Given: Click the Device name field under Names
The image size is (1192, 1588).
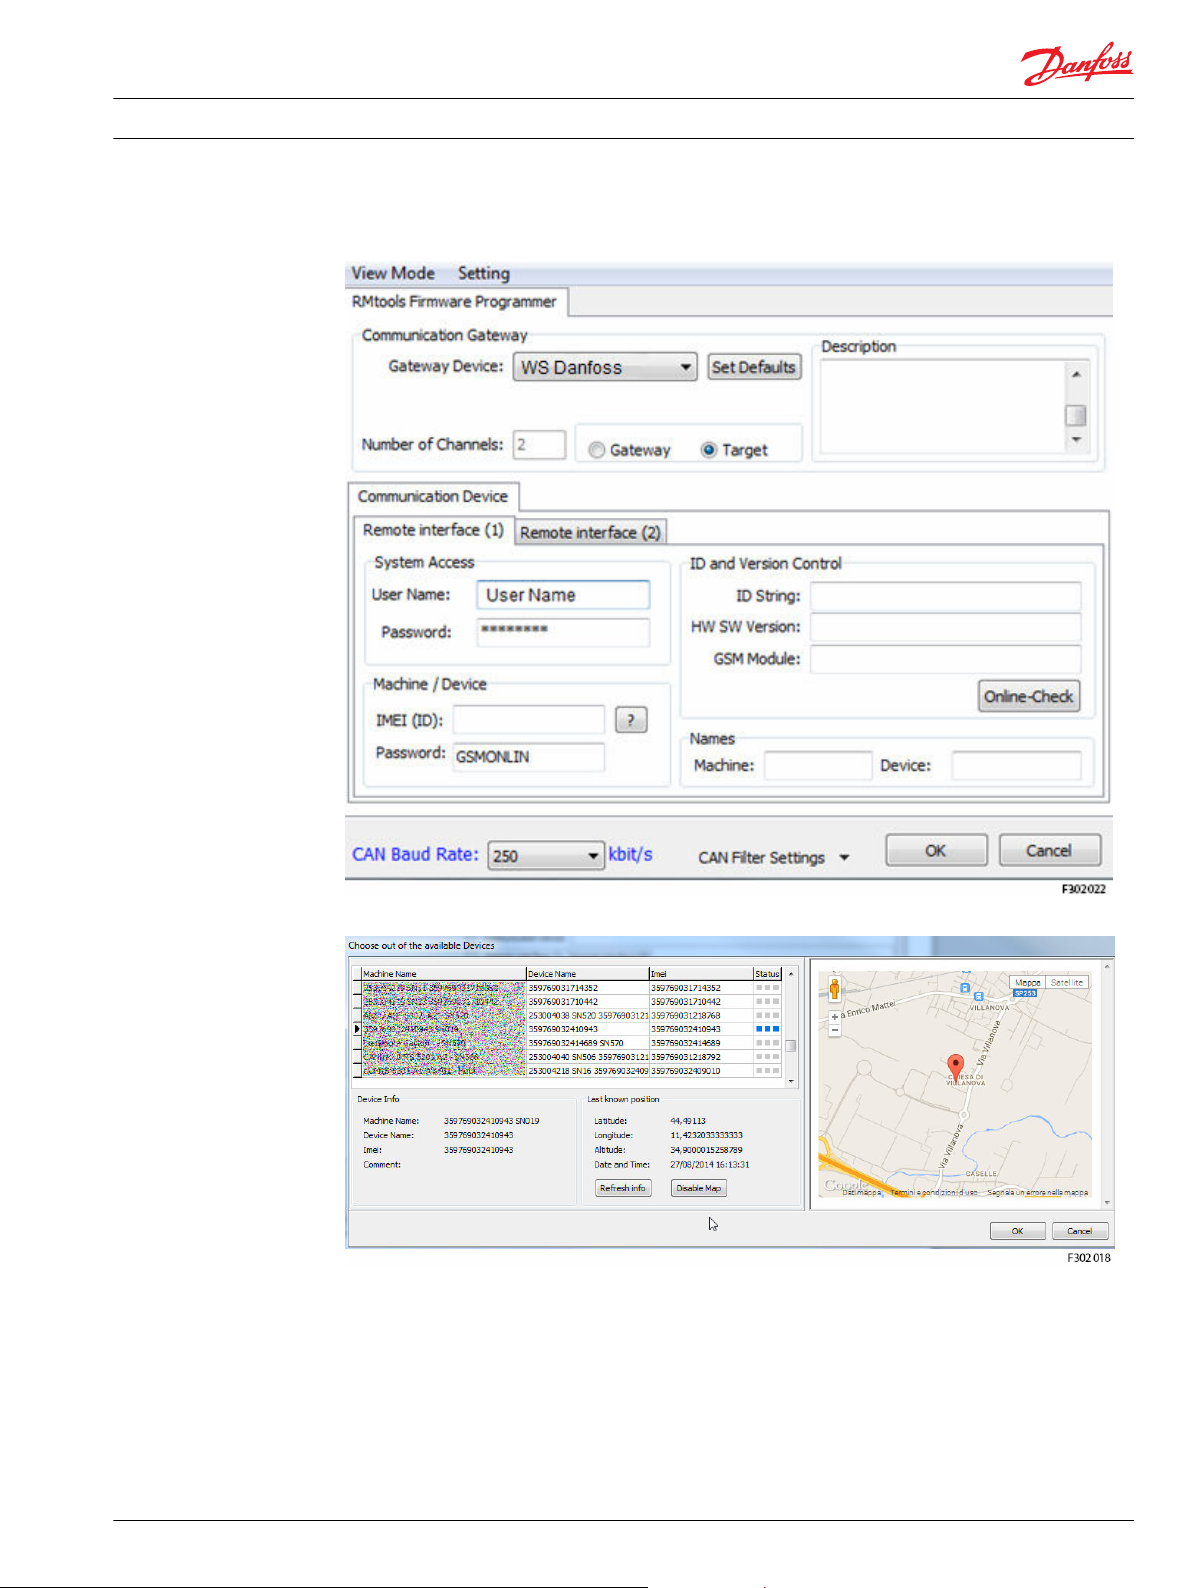Looking at the screenshot, I should [1016, 766].
